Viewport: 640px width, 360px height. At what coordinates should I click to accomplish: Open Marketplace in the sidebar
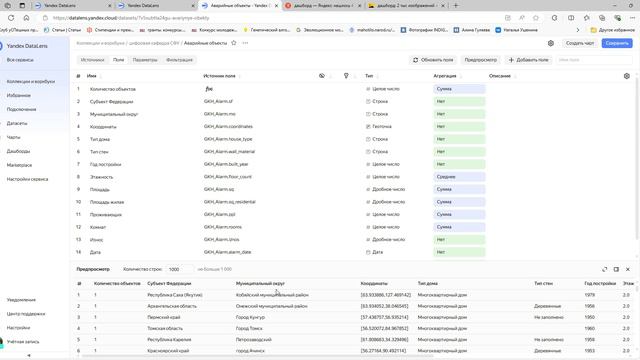[x=19, y=165]
